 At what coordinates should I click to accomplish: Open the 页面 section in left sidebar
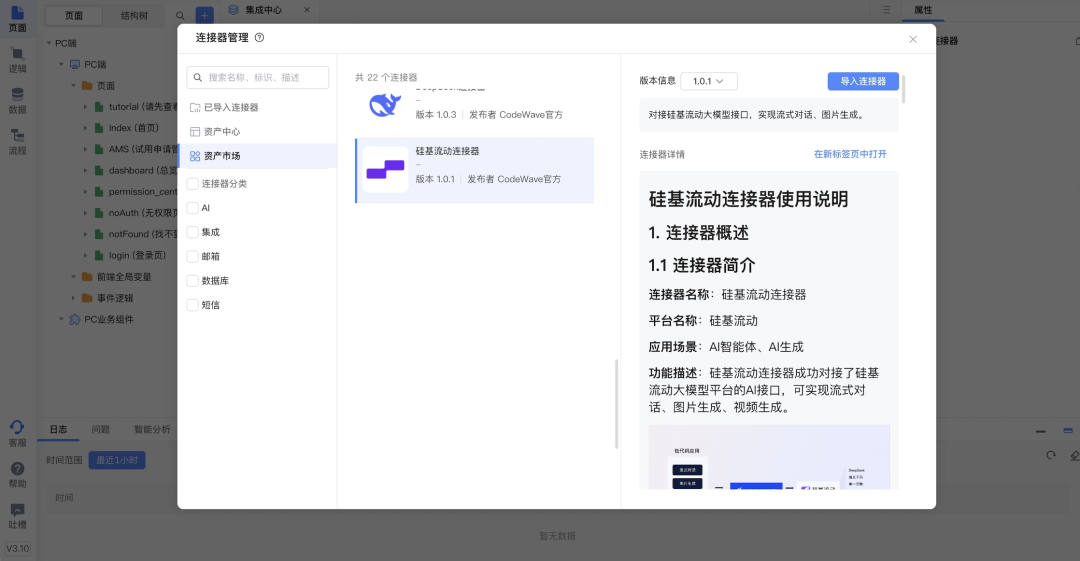[17, 19]
